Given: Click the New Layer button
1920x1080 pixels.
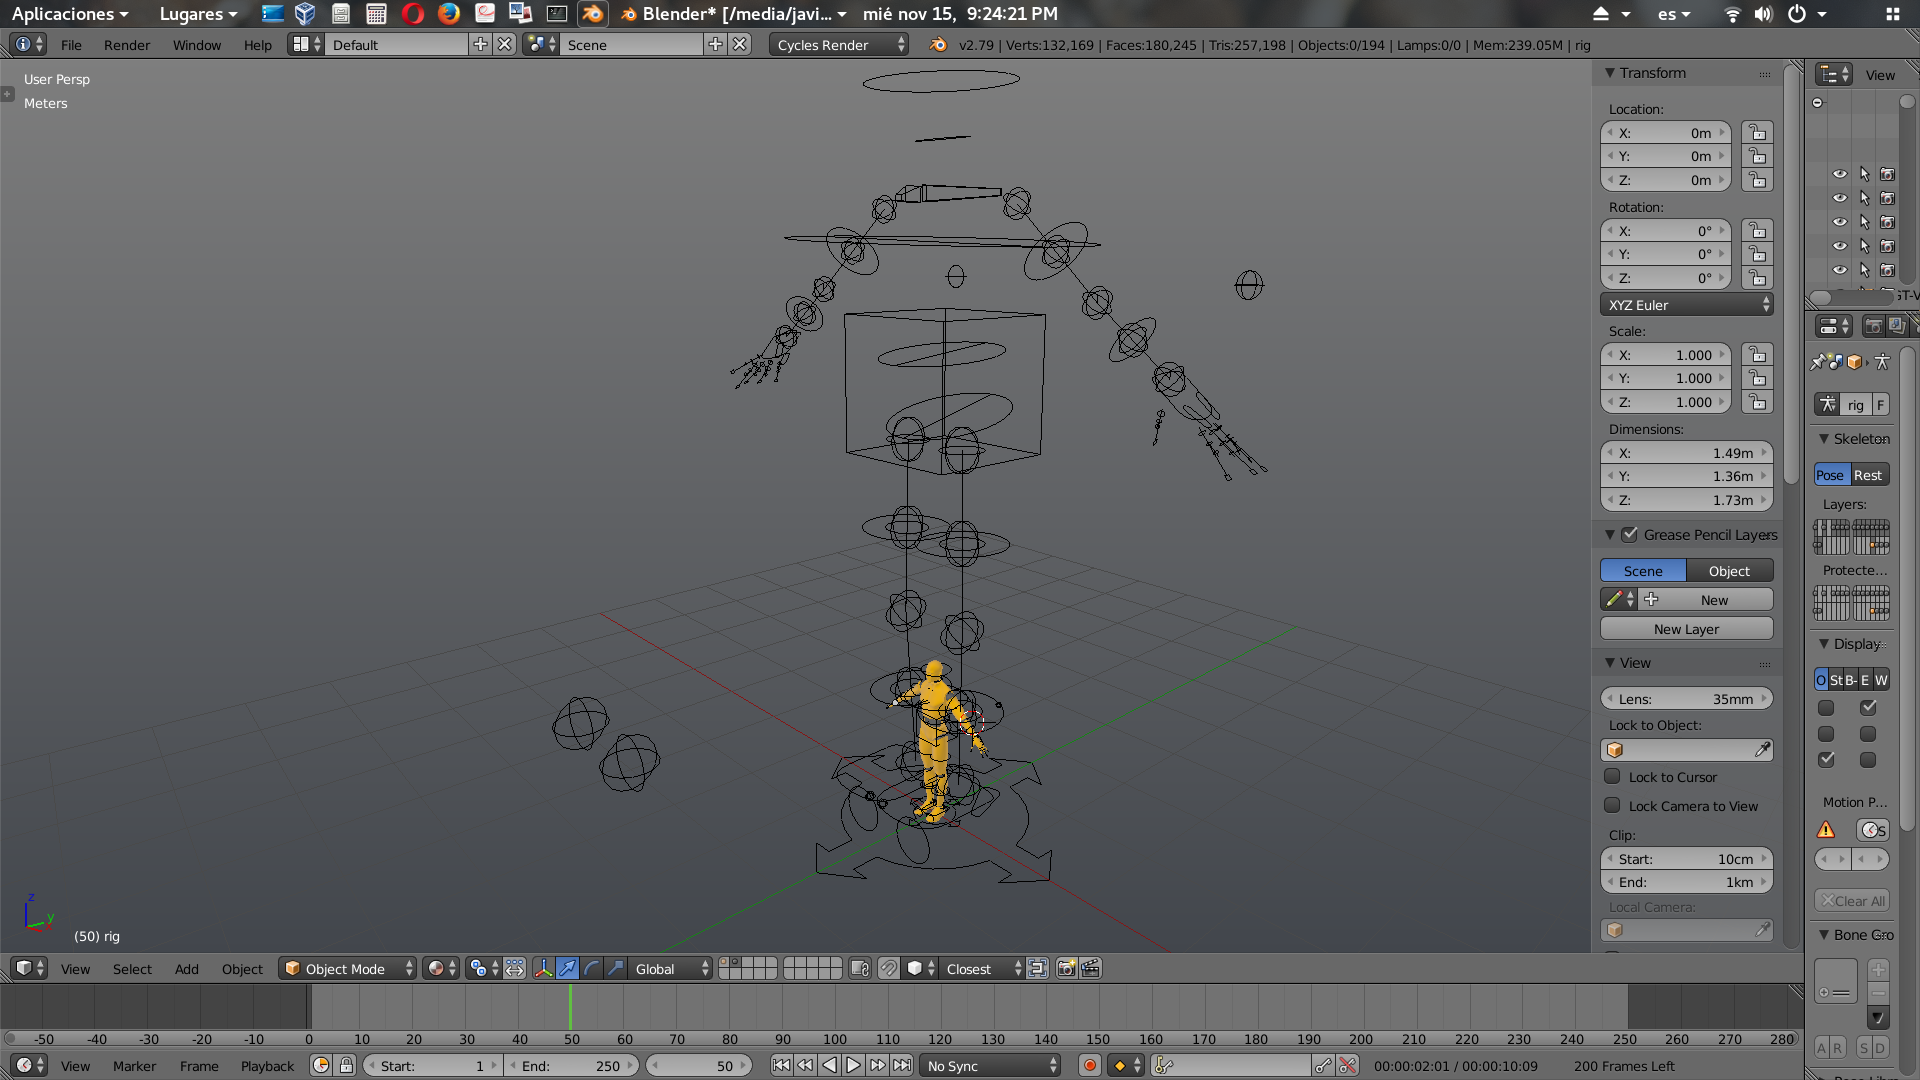Looking at the screenshot, I should [x=1686, y=629].
